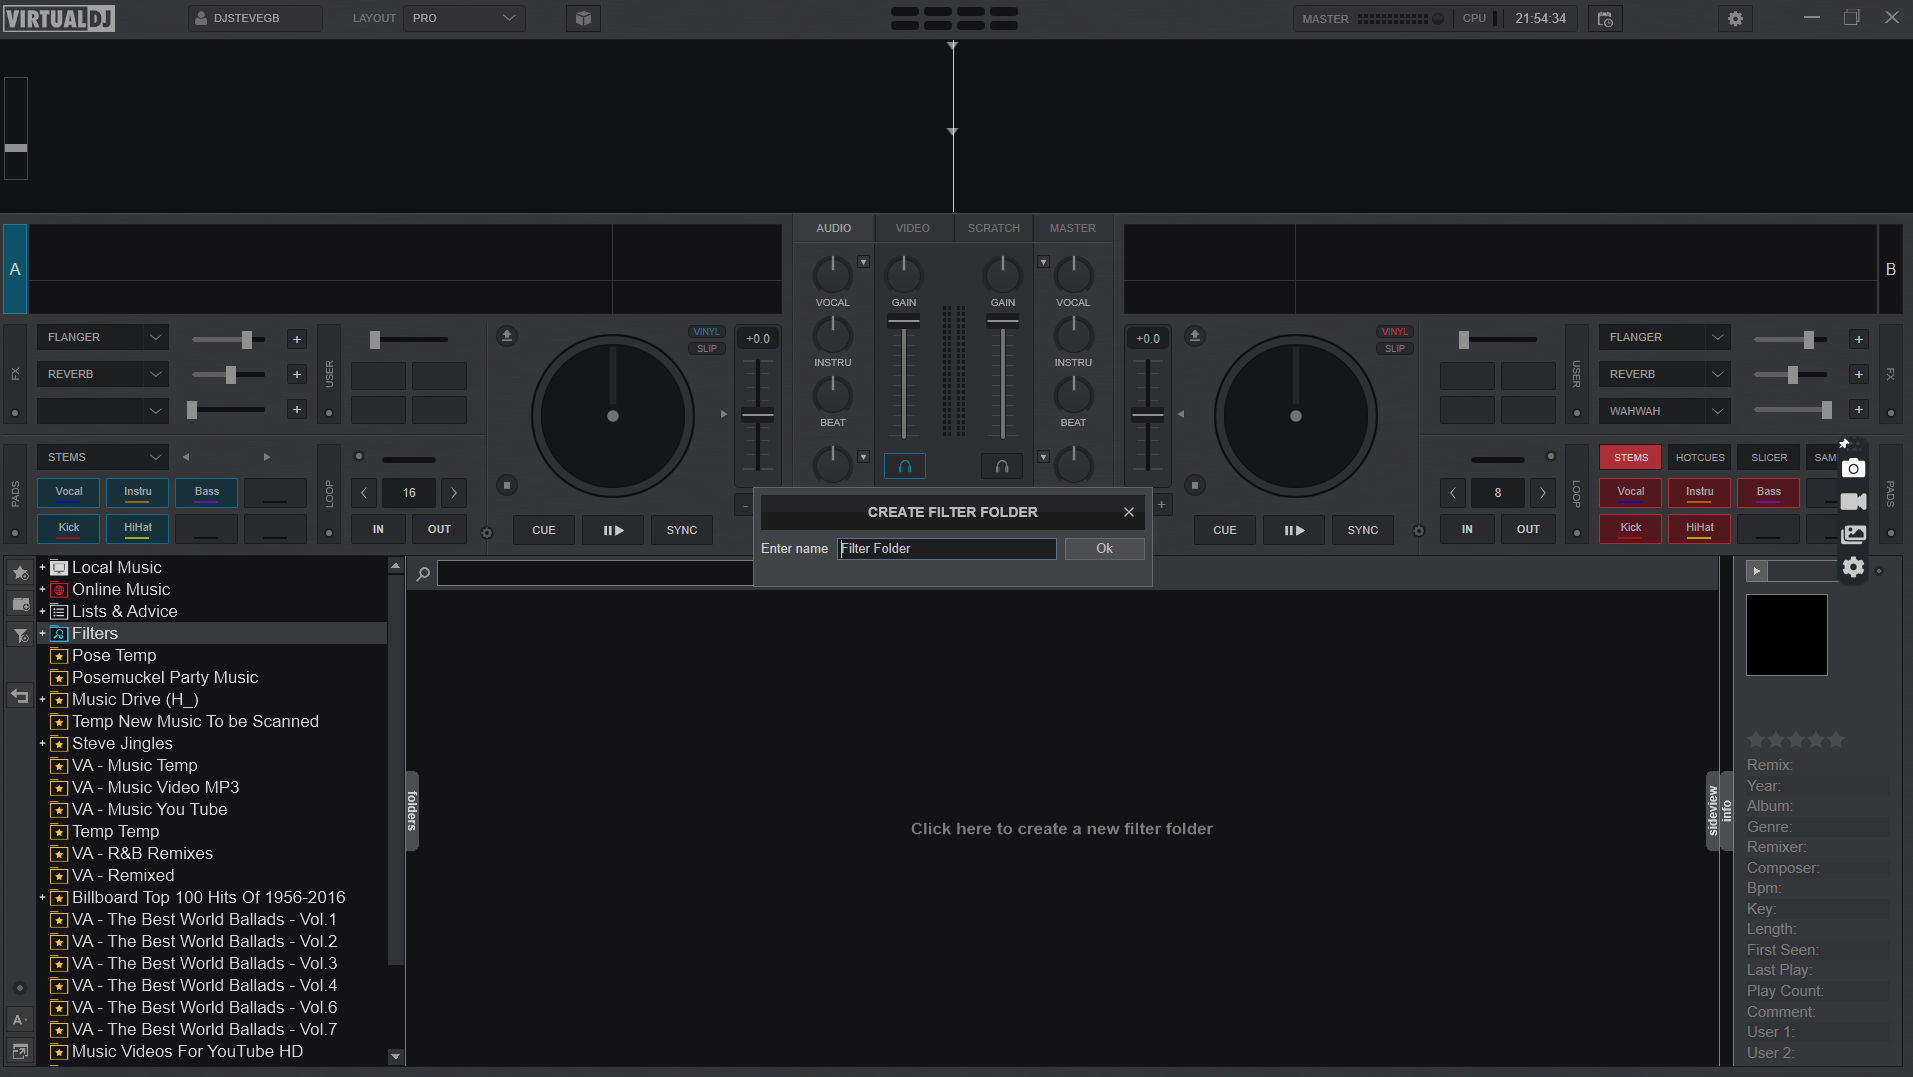Switch to VIDEO mixer tab
The width and height of the screenshot is (1913, 1077).
(913, 228)
